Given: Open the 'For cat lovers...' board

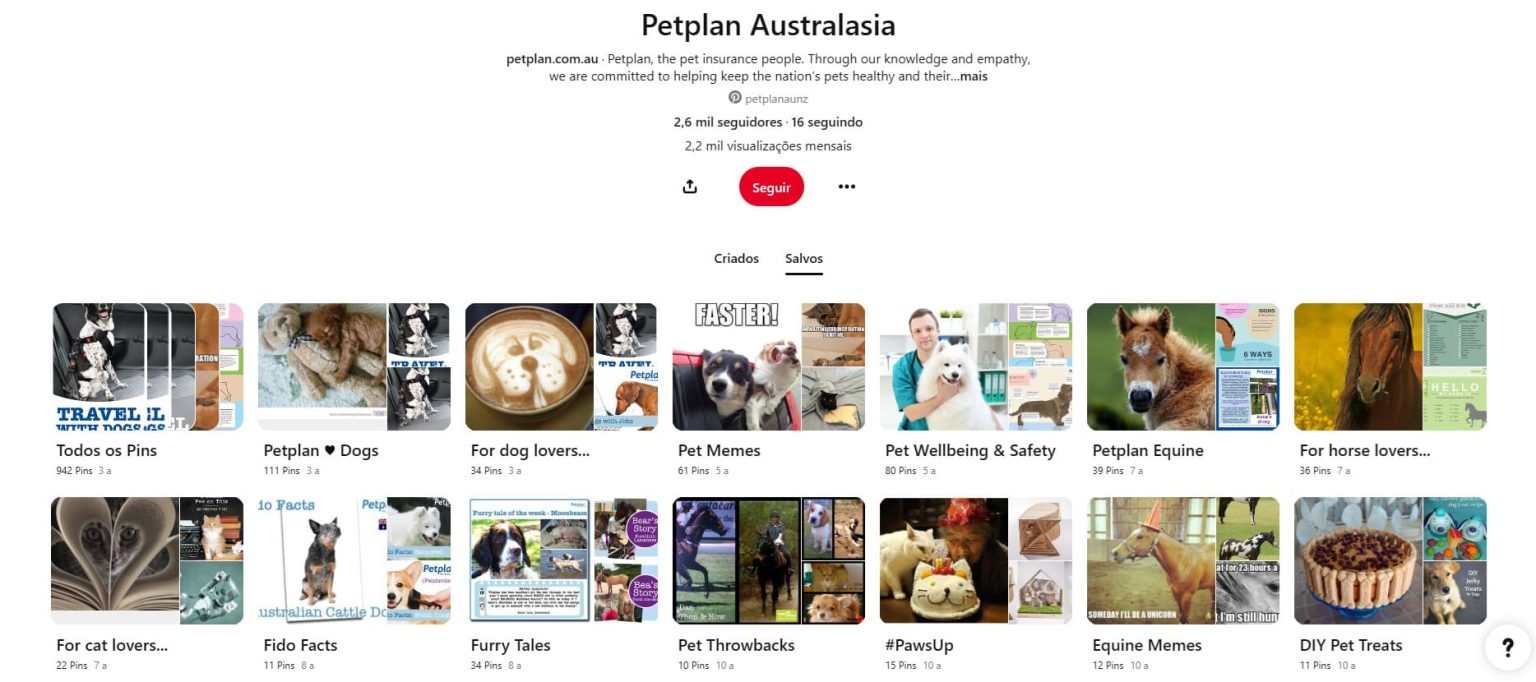Looking at the screenshot, I should (146, 561).
